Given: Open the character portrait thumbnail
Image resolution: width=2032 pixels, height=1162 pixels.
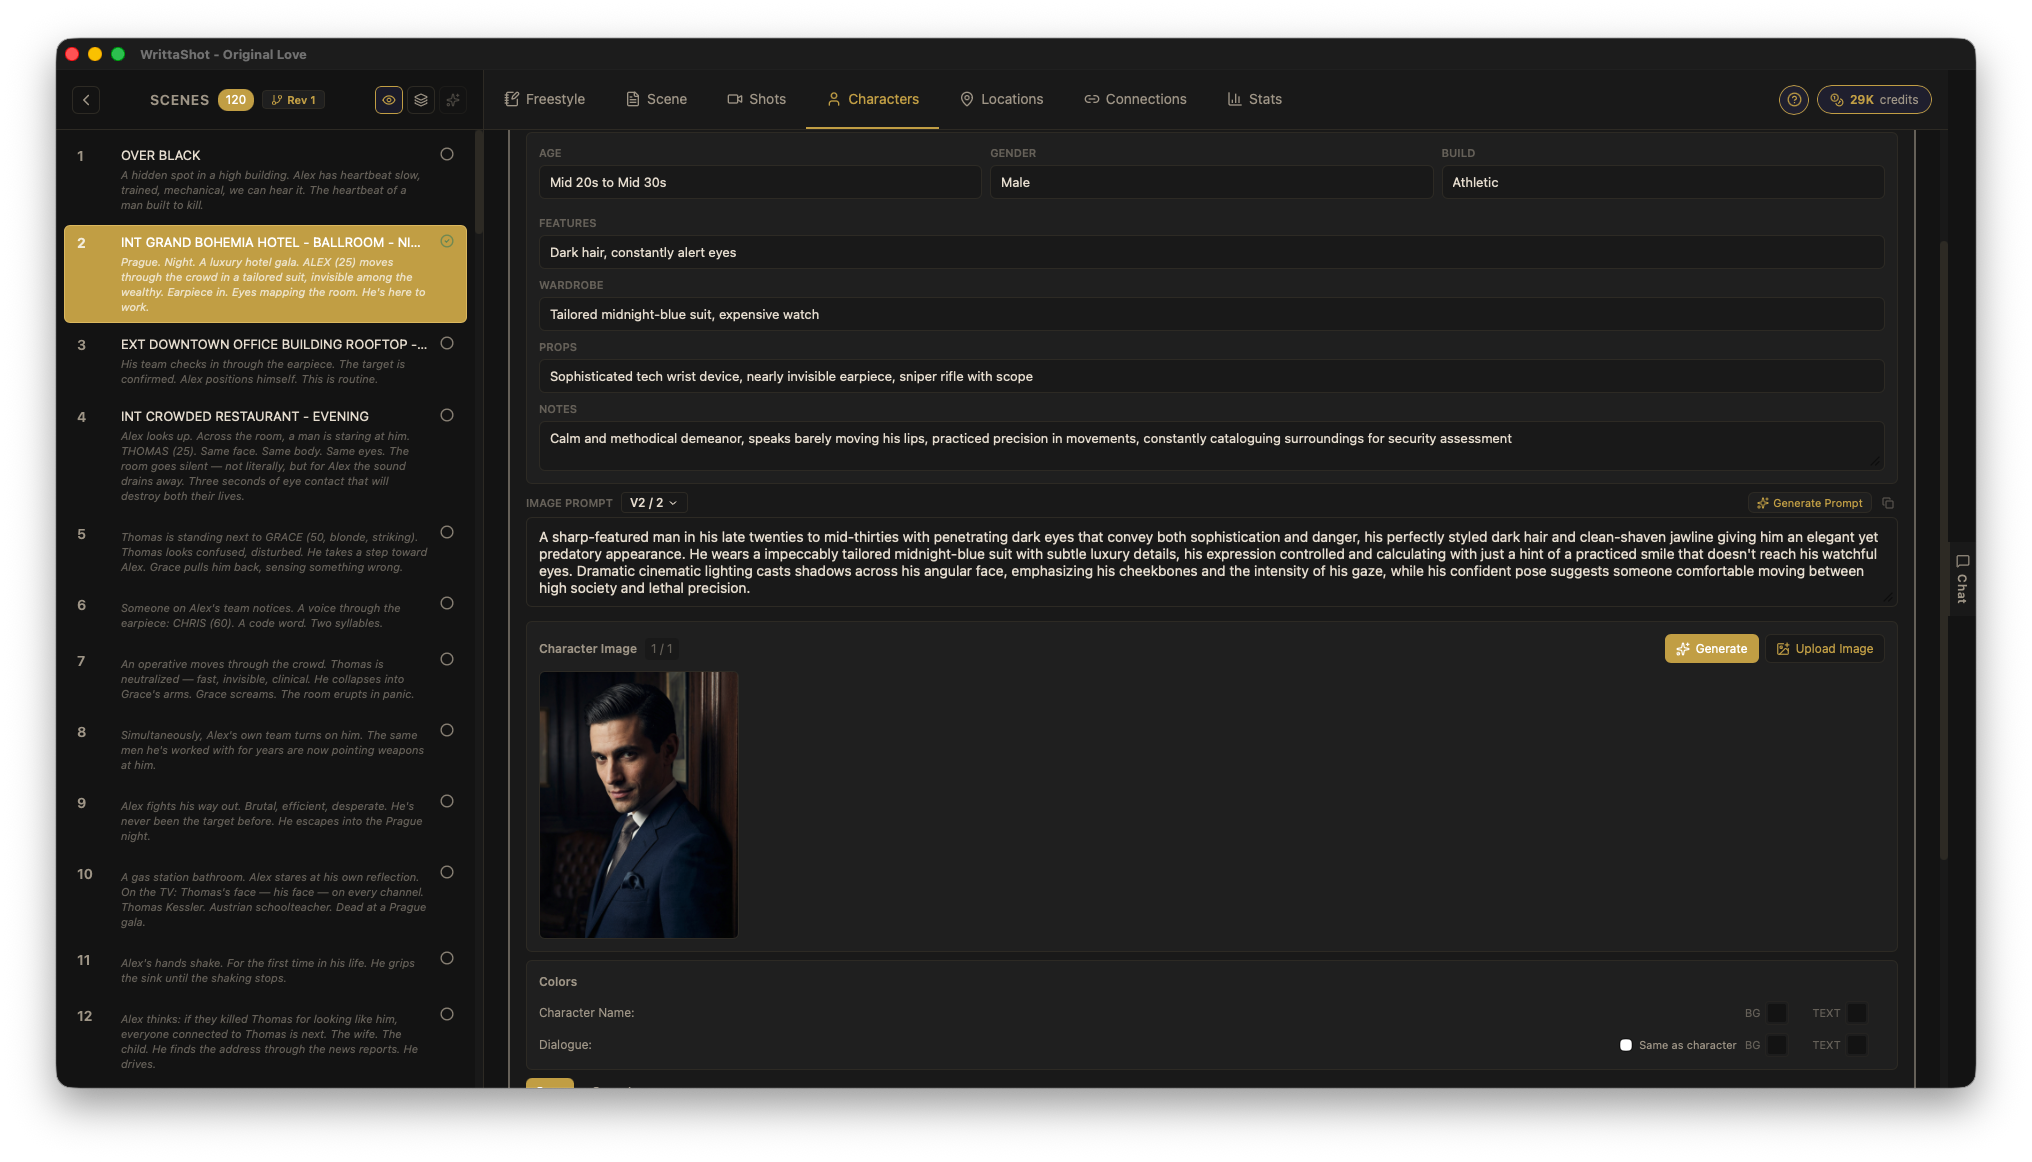Looking at the screenshot, I should [638, 805].
